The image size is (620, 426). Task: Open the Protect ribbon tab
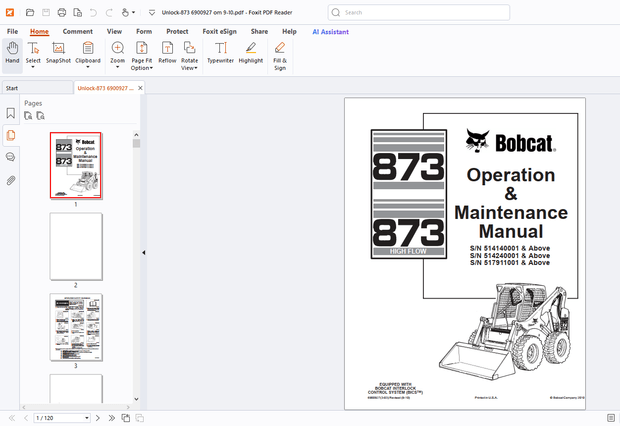(x=177, y=32)
